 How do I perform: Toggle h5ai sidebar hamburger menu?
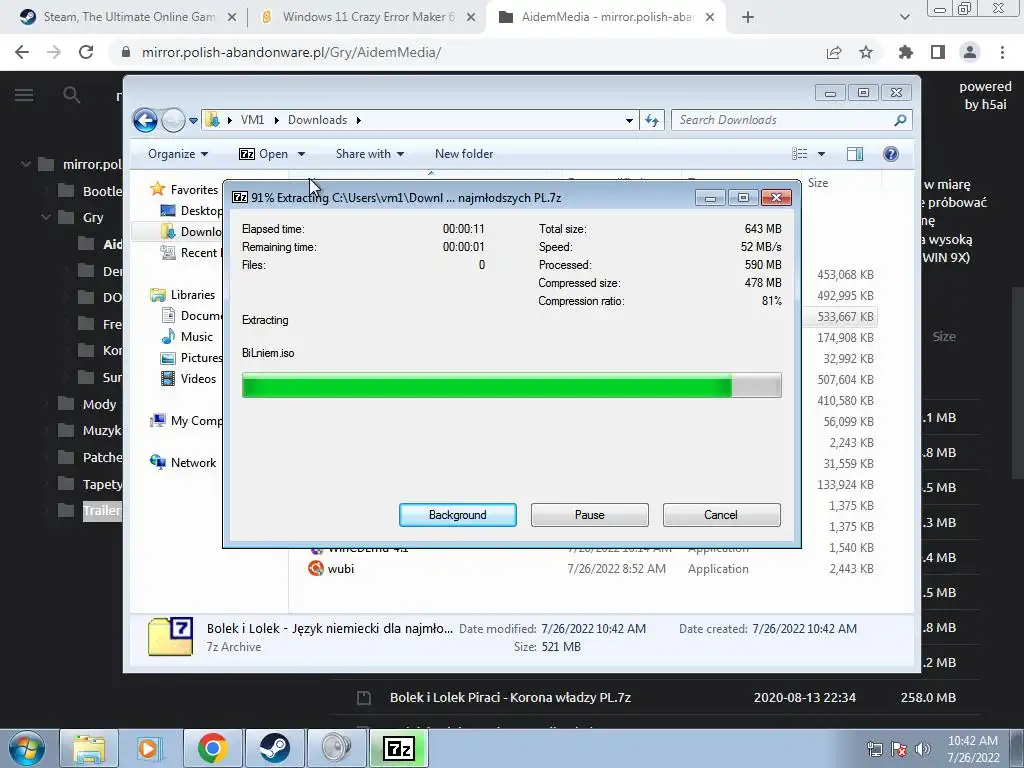point(24,95)
